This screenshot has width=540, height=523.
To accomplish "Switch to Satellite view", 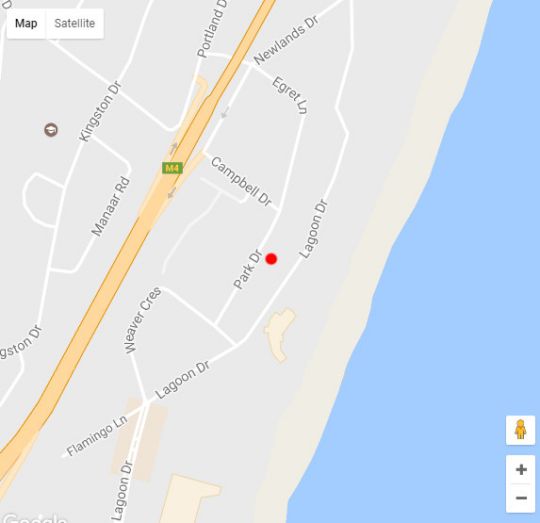I will pos(74,23).
